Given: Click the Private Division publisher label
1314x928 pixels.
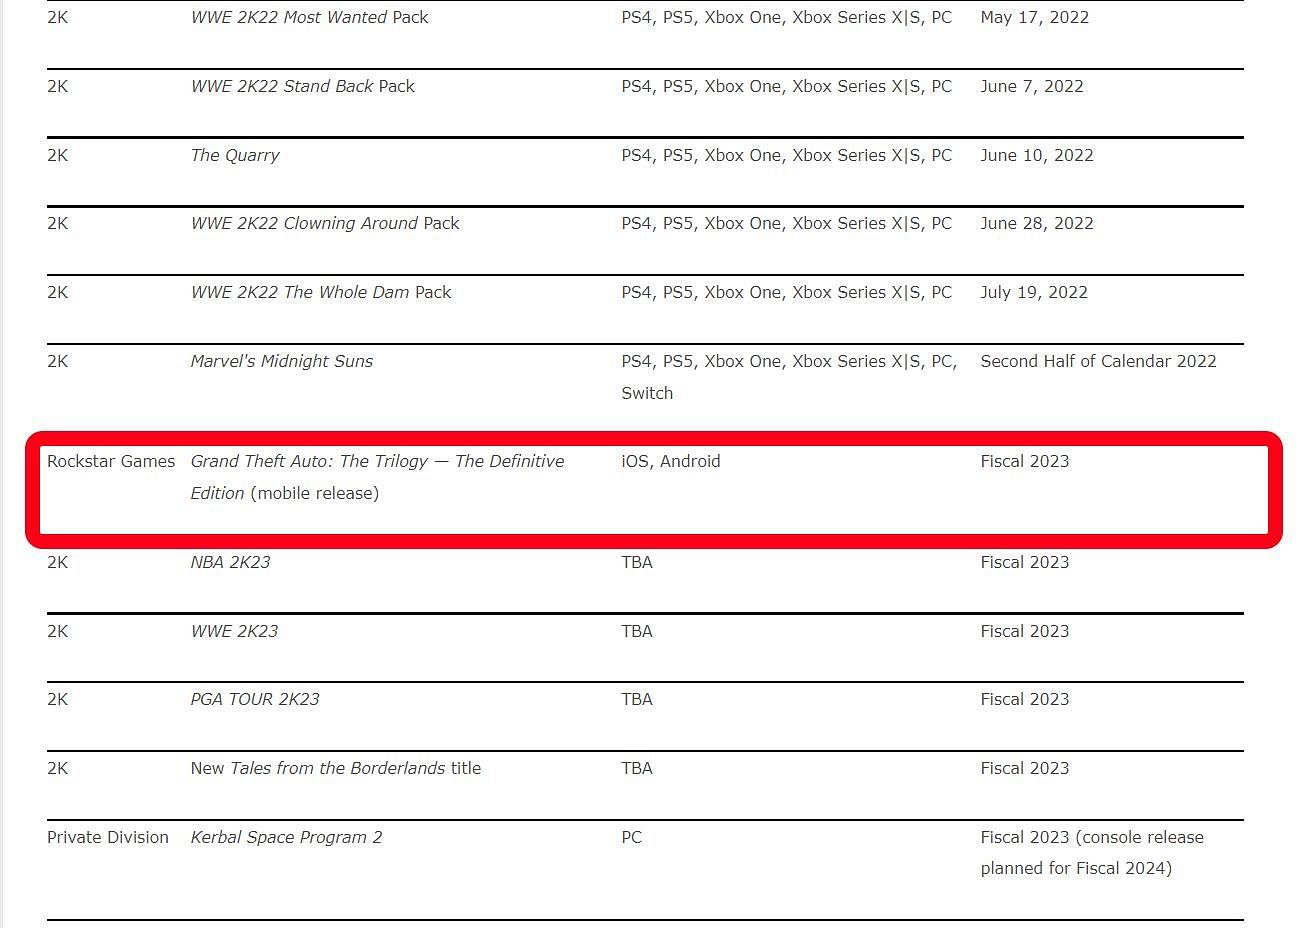Looking at the screenshot, I should tap(108, 837).
